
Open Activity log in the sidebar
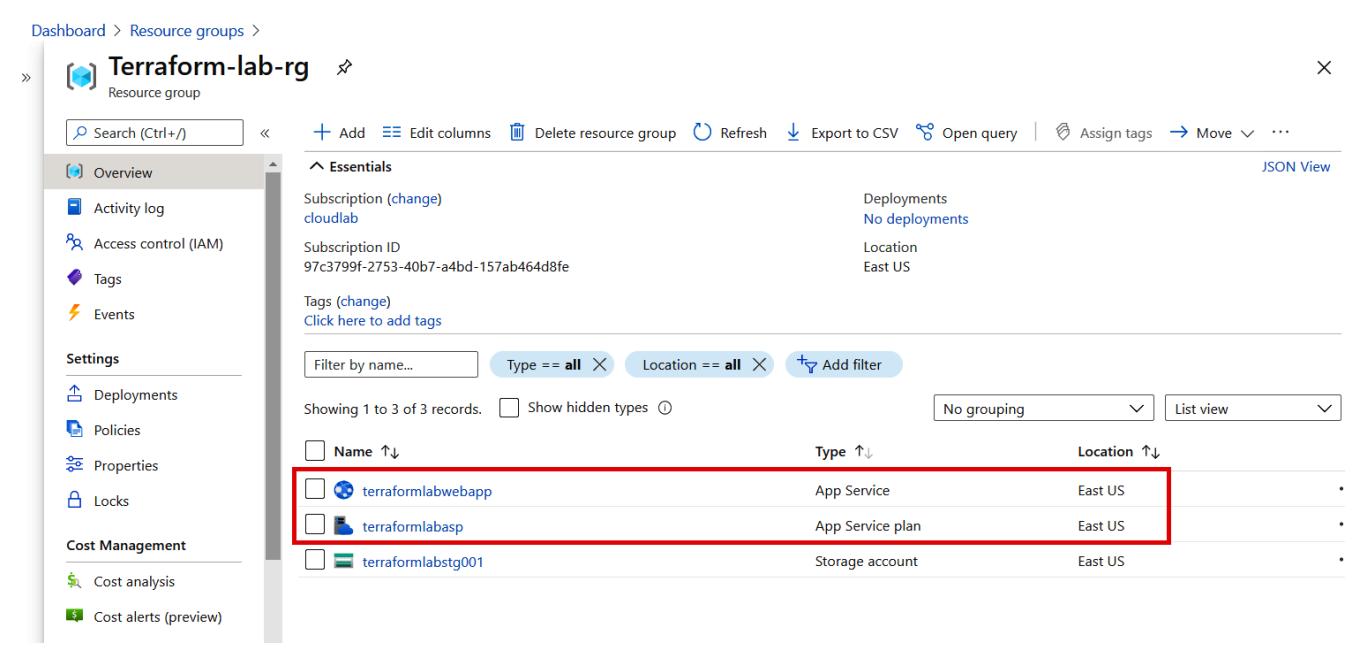click(128, 208)
